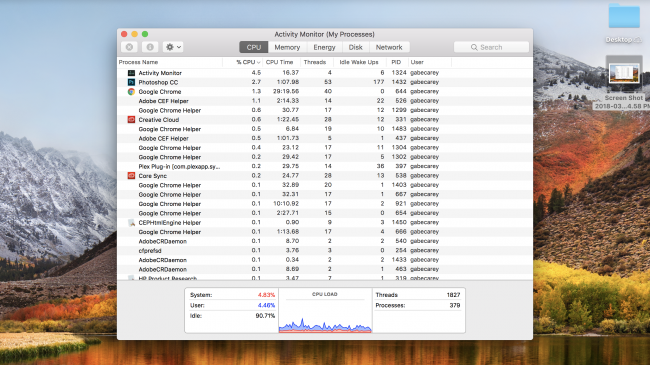Viewport: 650px width, 365px height.
Task: Select the Creative Cloud process icon
Action: click(131, 119)
